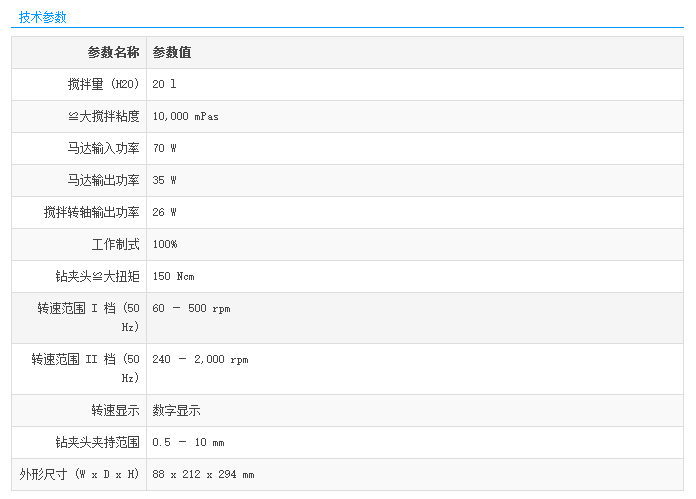Viewport: 696px width, 499px height.
Task: Click the 马达输出功率 label
Action: click(103, 180)
